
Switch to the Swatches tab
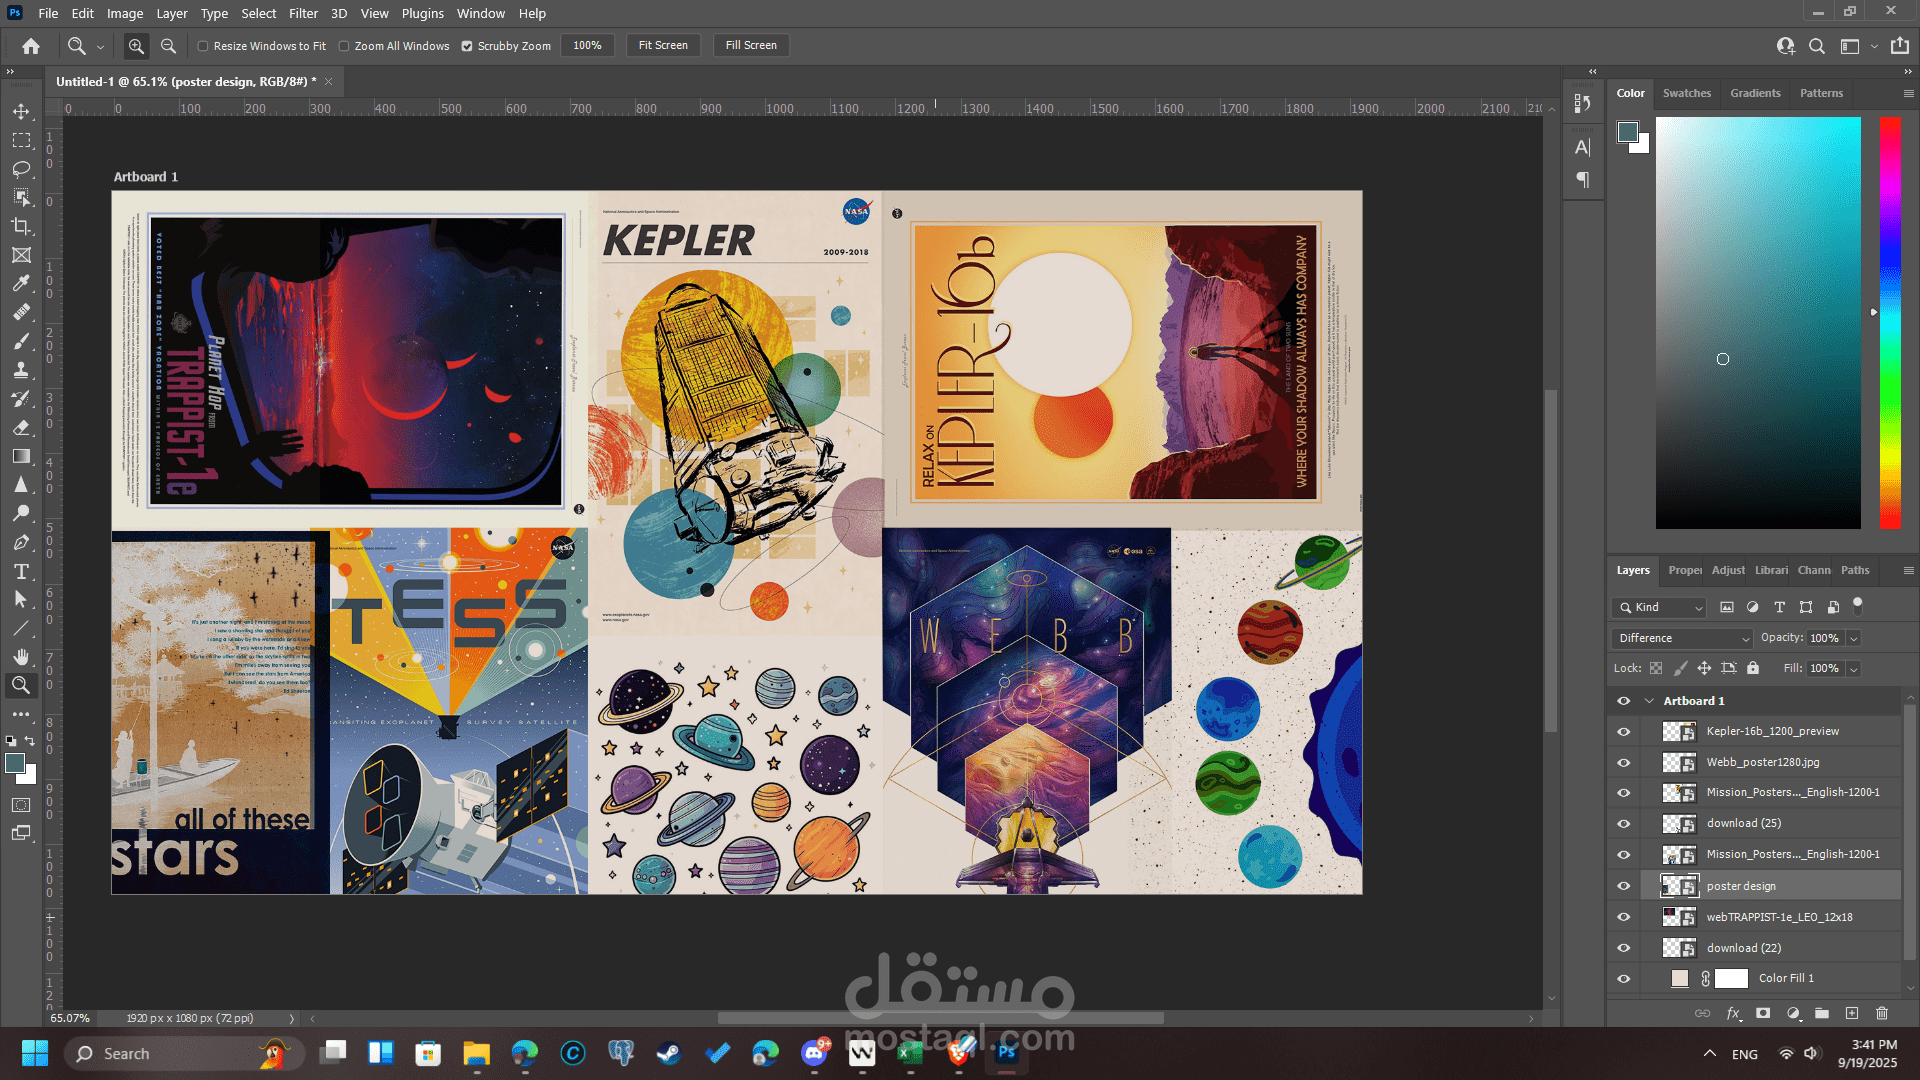tap(1686, 93)
